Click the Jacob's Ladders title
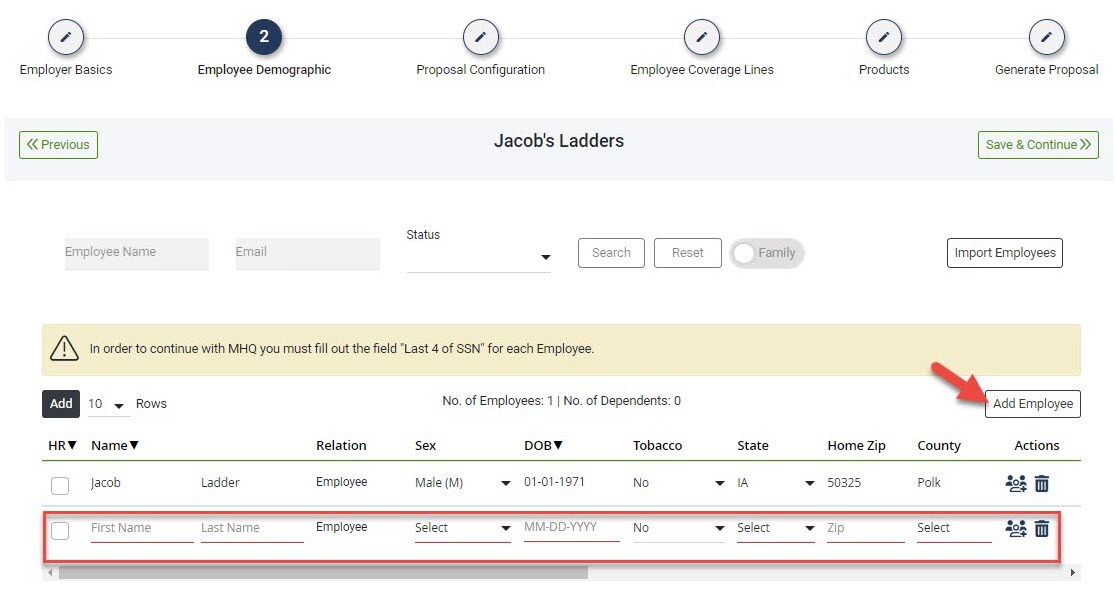Image resolution: width=1115 pixels, height=592 pixels. [559, 141]
